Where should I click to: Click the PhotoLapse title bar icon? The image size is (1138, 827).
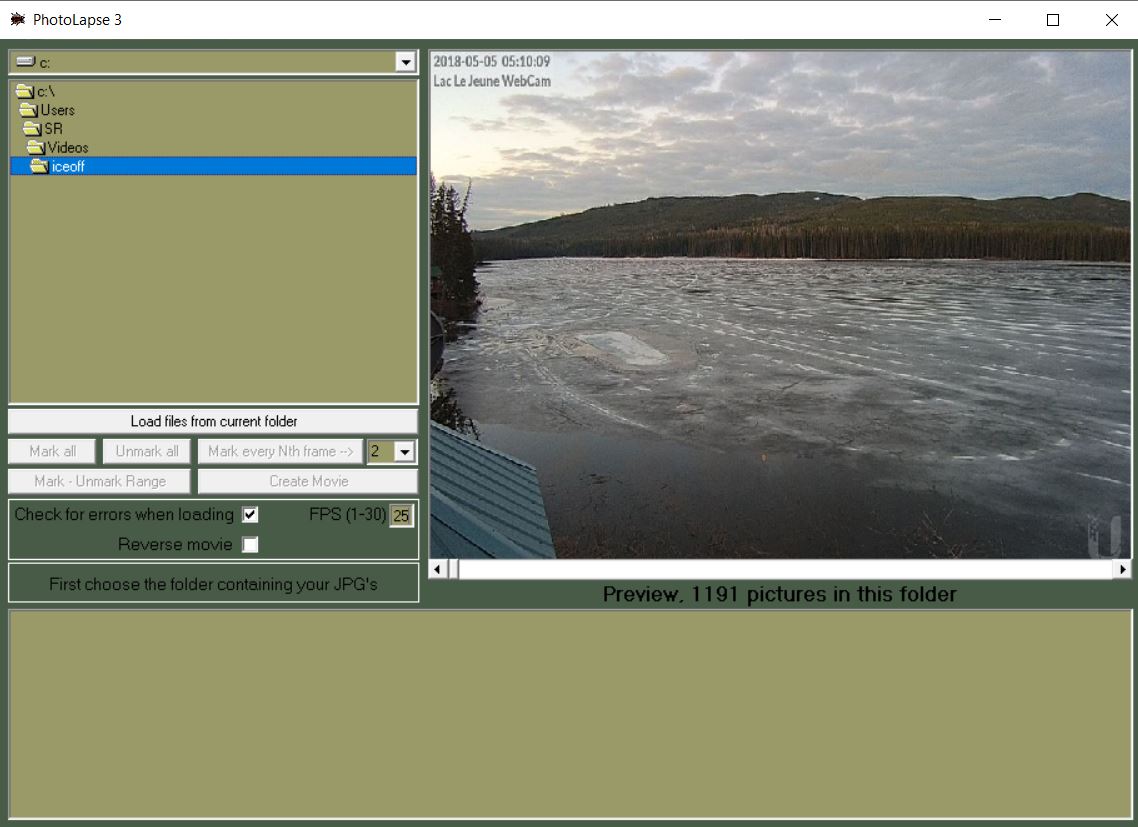click(x=18, y=19)
